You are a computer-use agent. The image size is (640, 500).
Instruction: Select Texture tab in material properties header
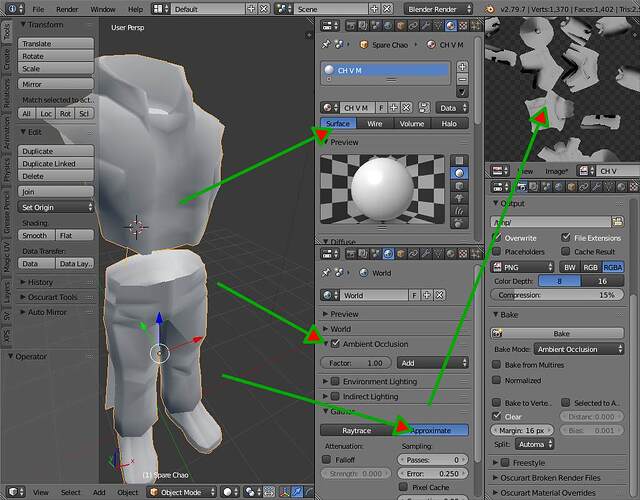click(463, 26)
